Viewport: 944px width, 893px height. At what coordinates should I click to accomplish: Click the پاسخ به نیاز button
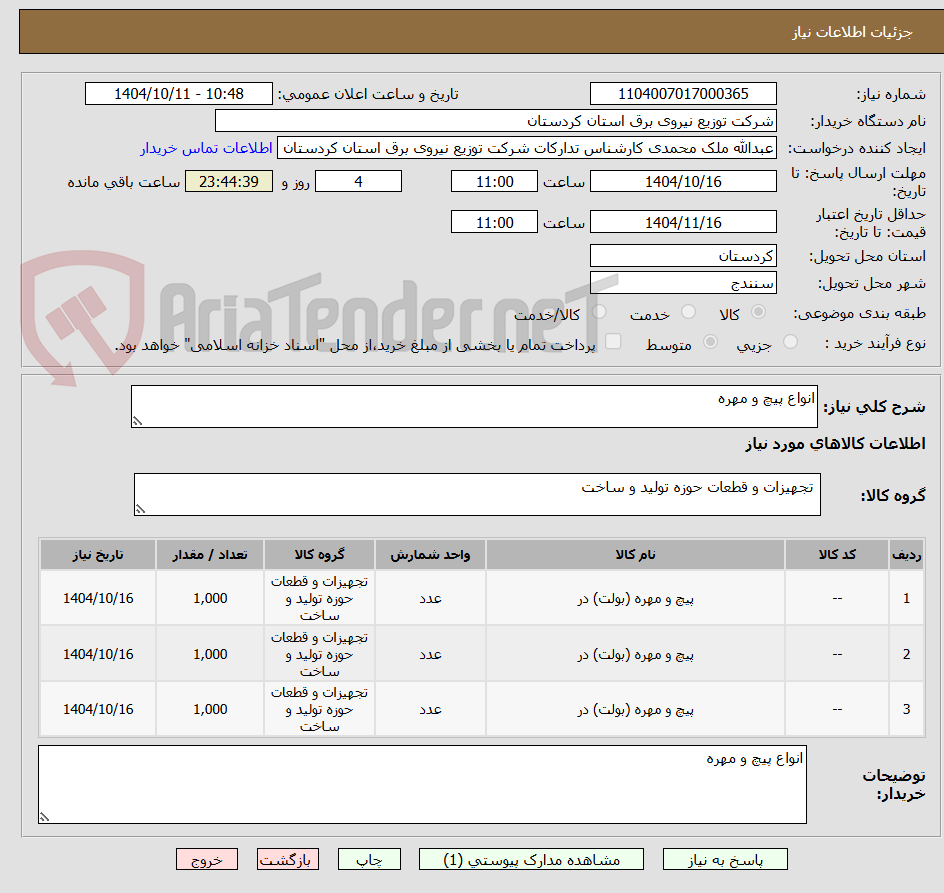[x=725, y=859]
